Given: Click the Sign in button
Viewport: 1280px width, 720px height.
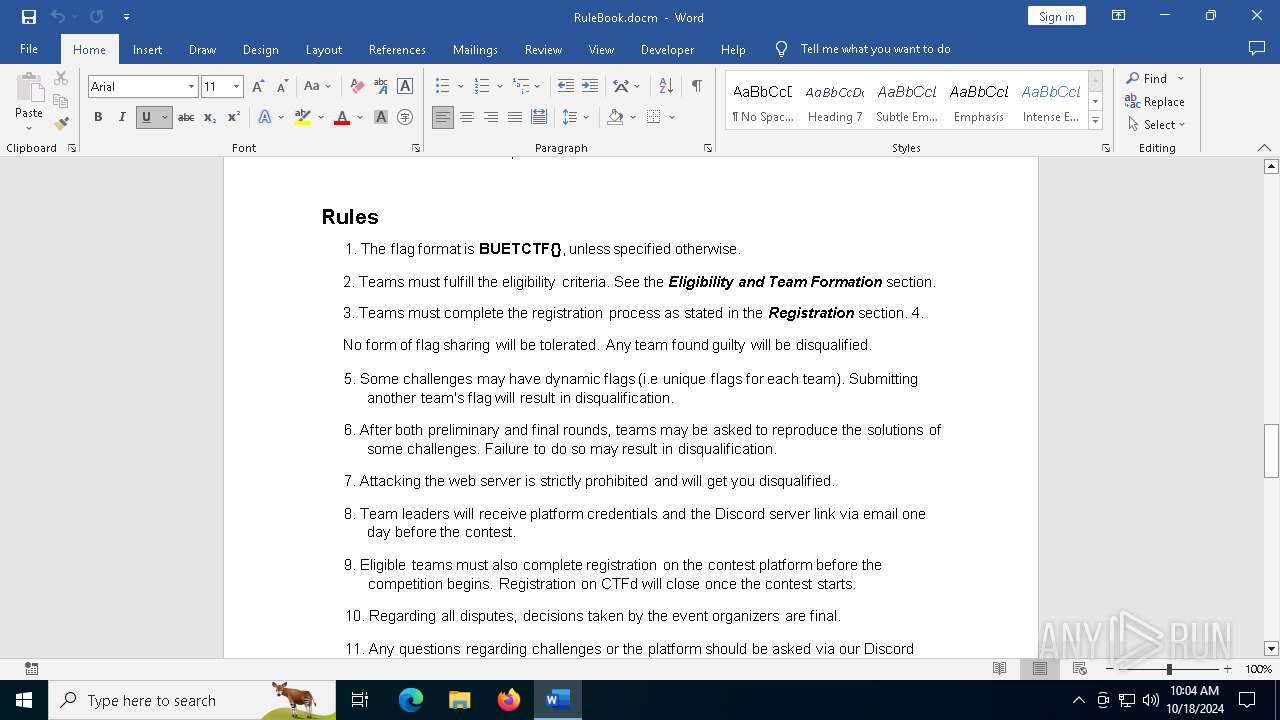Looking at the screenshot, I should tap(1056, 16).
